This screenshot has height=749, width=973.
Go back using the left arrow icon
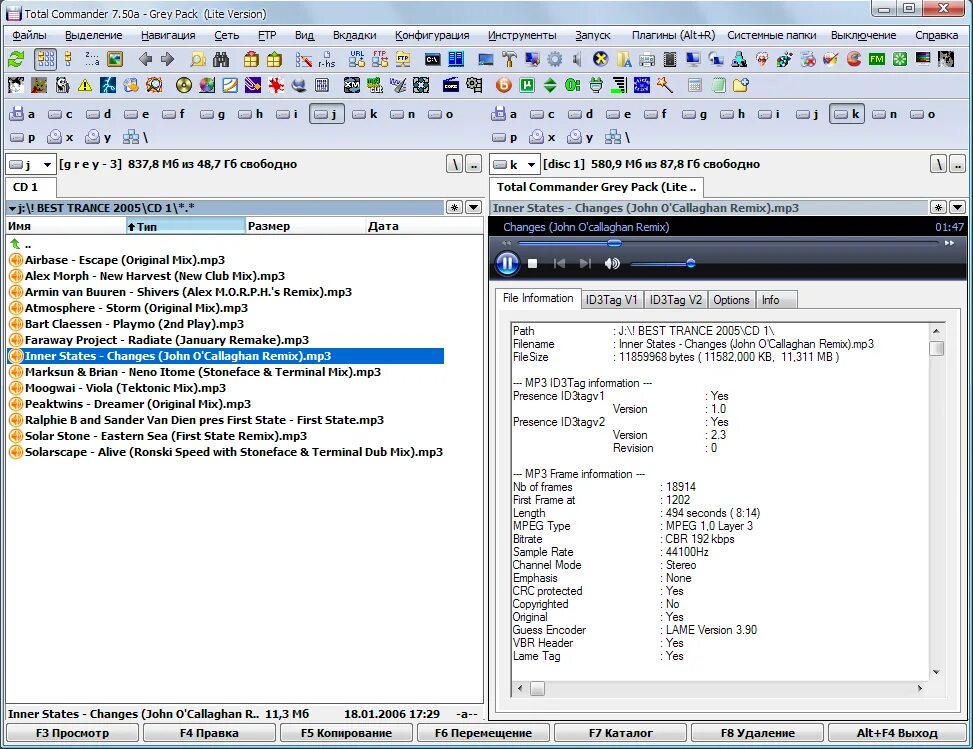point(145,60)
